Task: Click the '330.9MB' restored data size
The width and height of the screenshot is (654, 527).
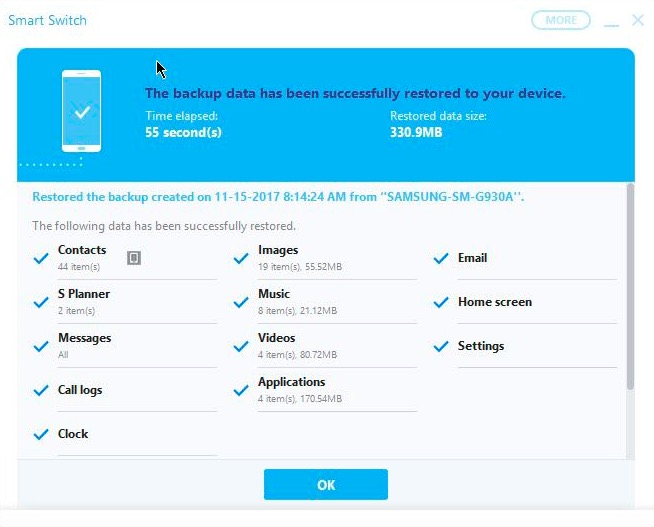Action: [416, 133]
